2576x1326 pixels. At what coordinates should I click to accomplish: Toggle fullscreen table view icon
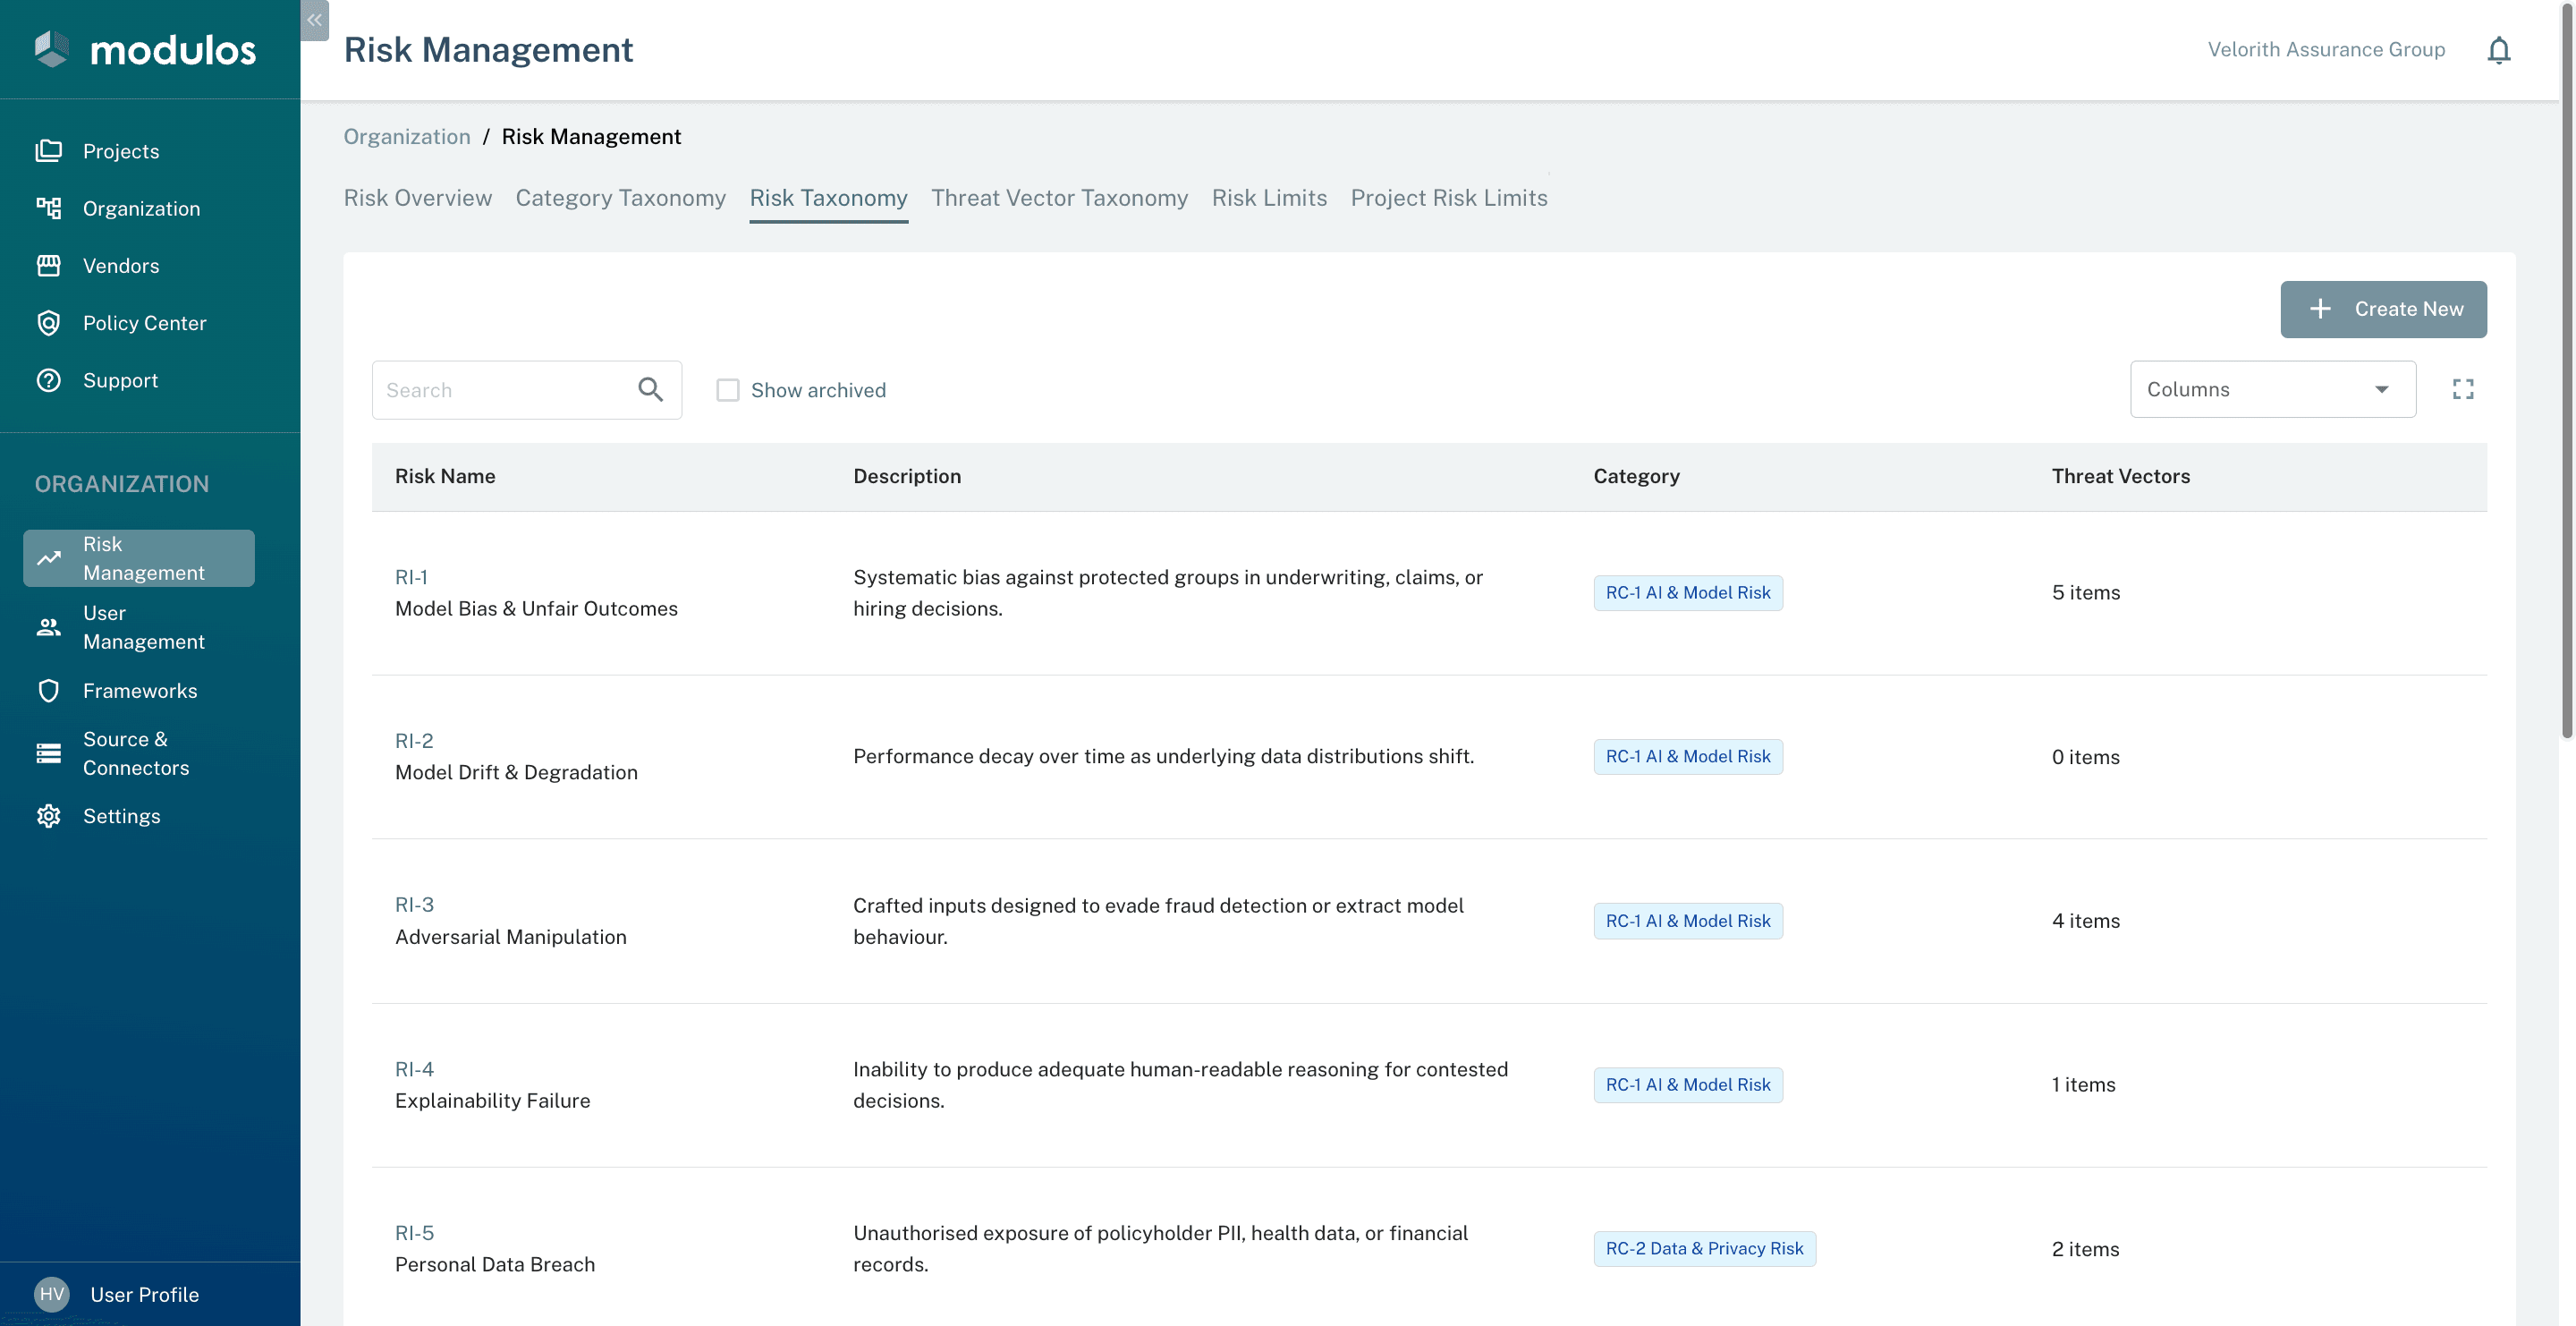point(2463,389)
